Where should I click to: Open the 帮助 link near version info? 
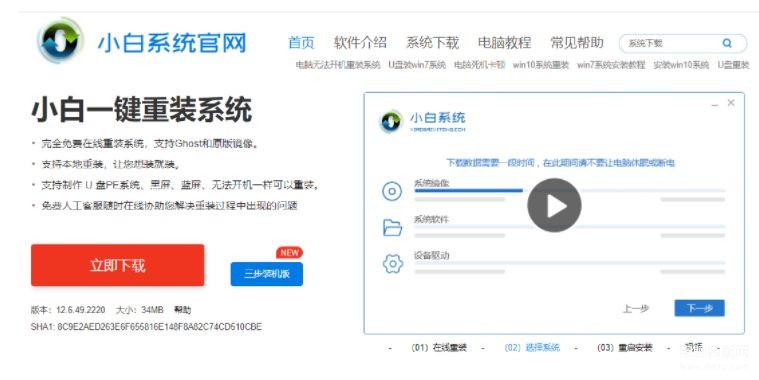(182, 310)
